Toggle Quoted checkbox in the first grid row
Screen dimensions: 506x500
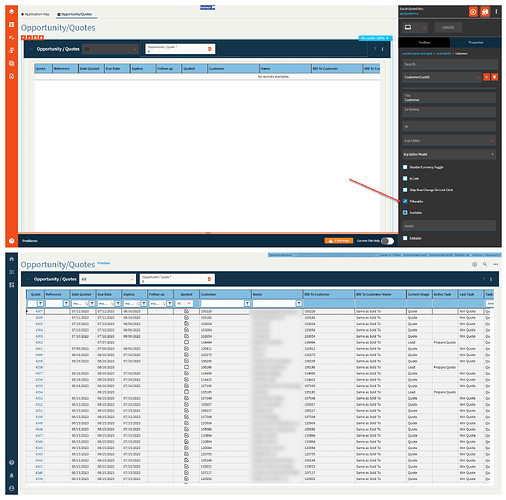[186, 311]
